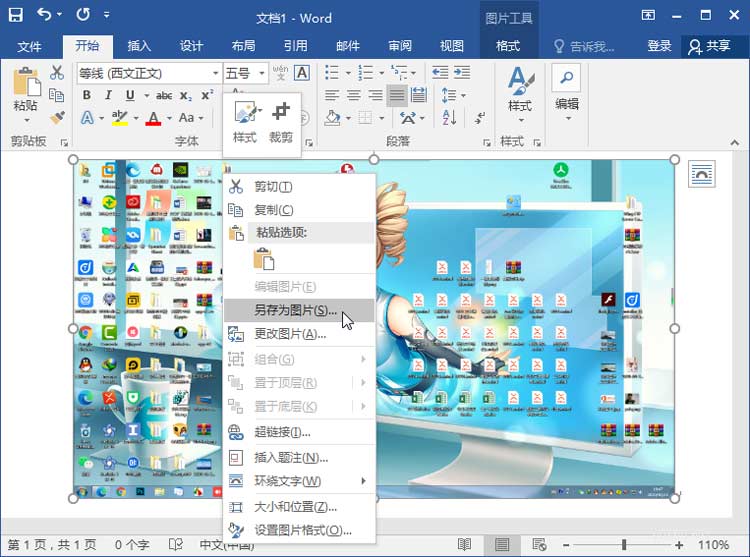Cut selection using ribbon scissors icon
Image resolution: width=750 pixels, height=557 pixels.
pos(57,73)
